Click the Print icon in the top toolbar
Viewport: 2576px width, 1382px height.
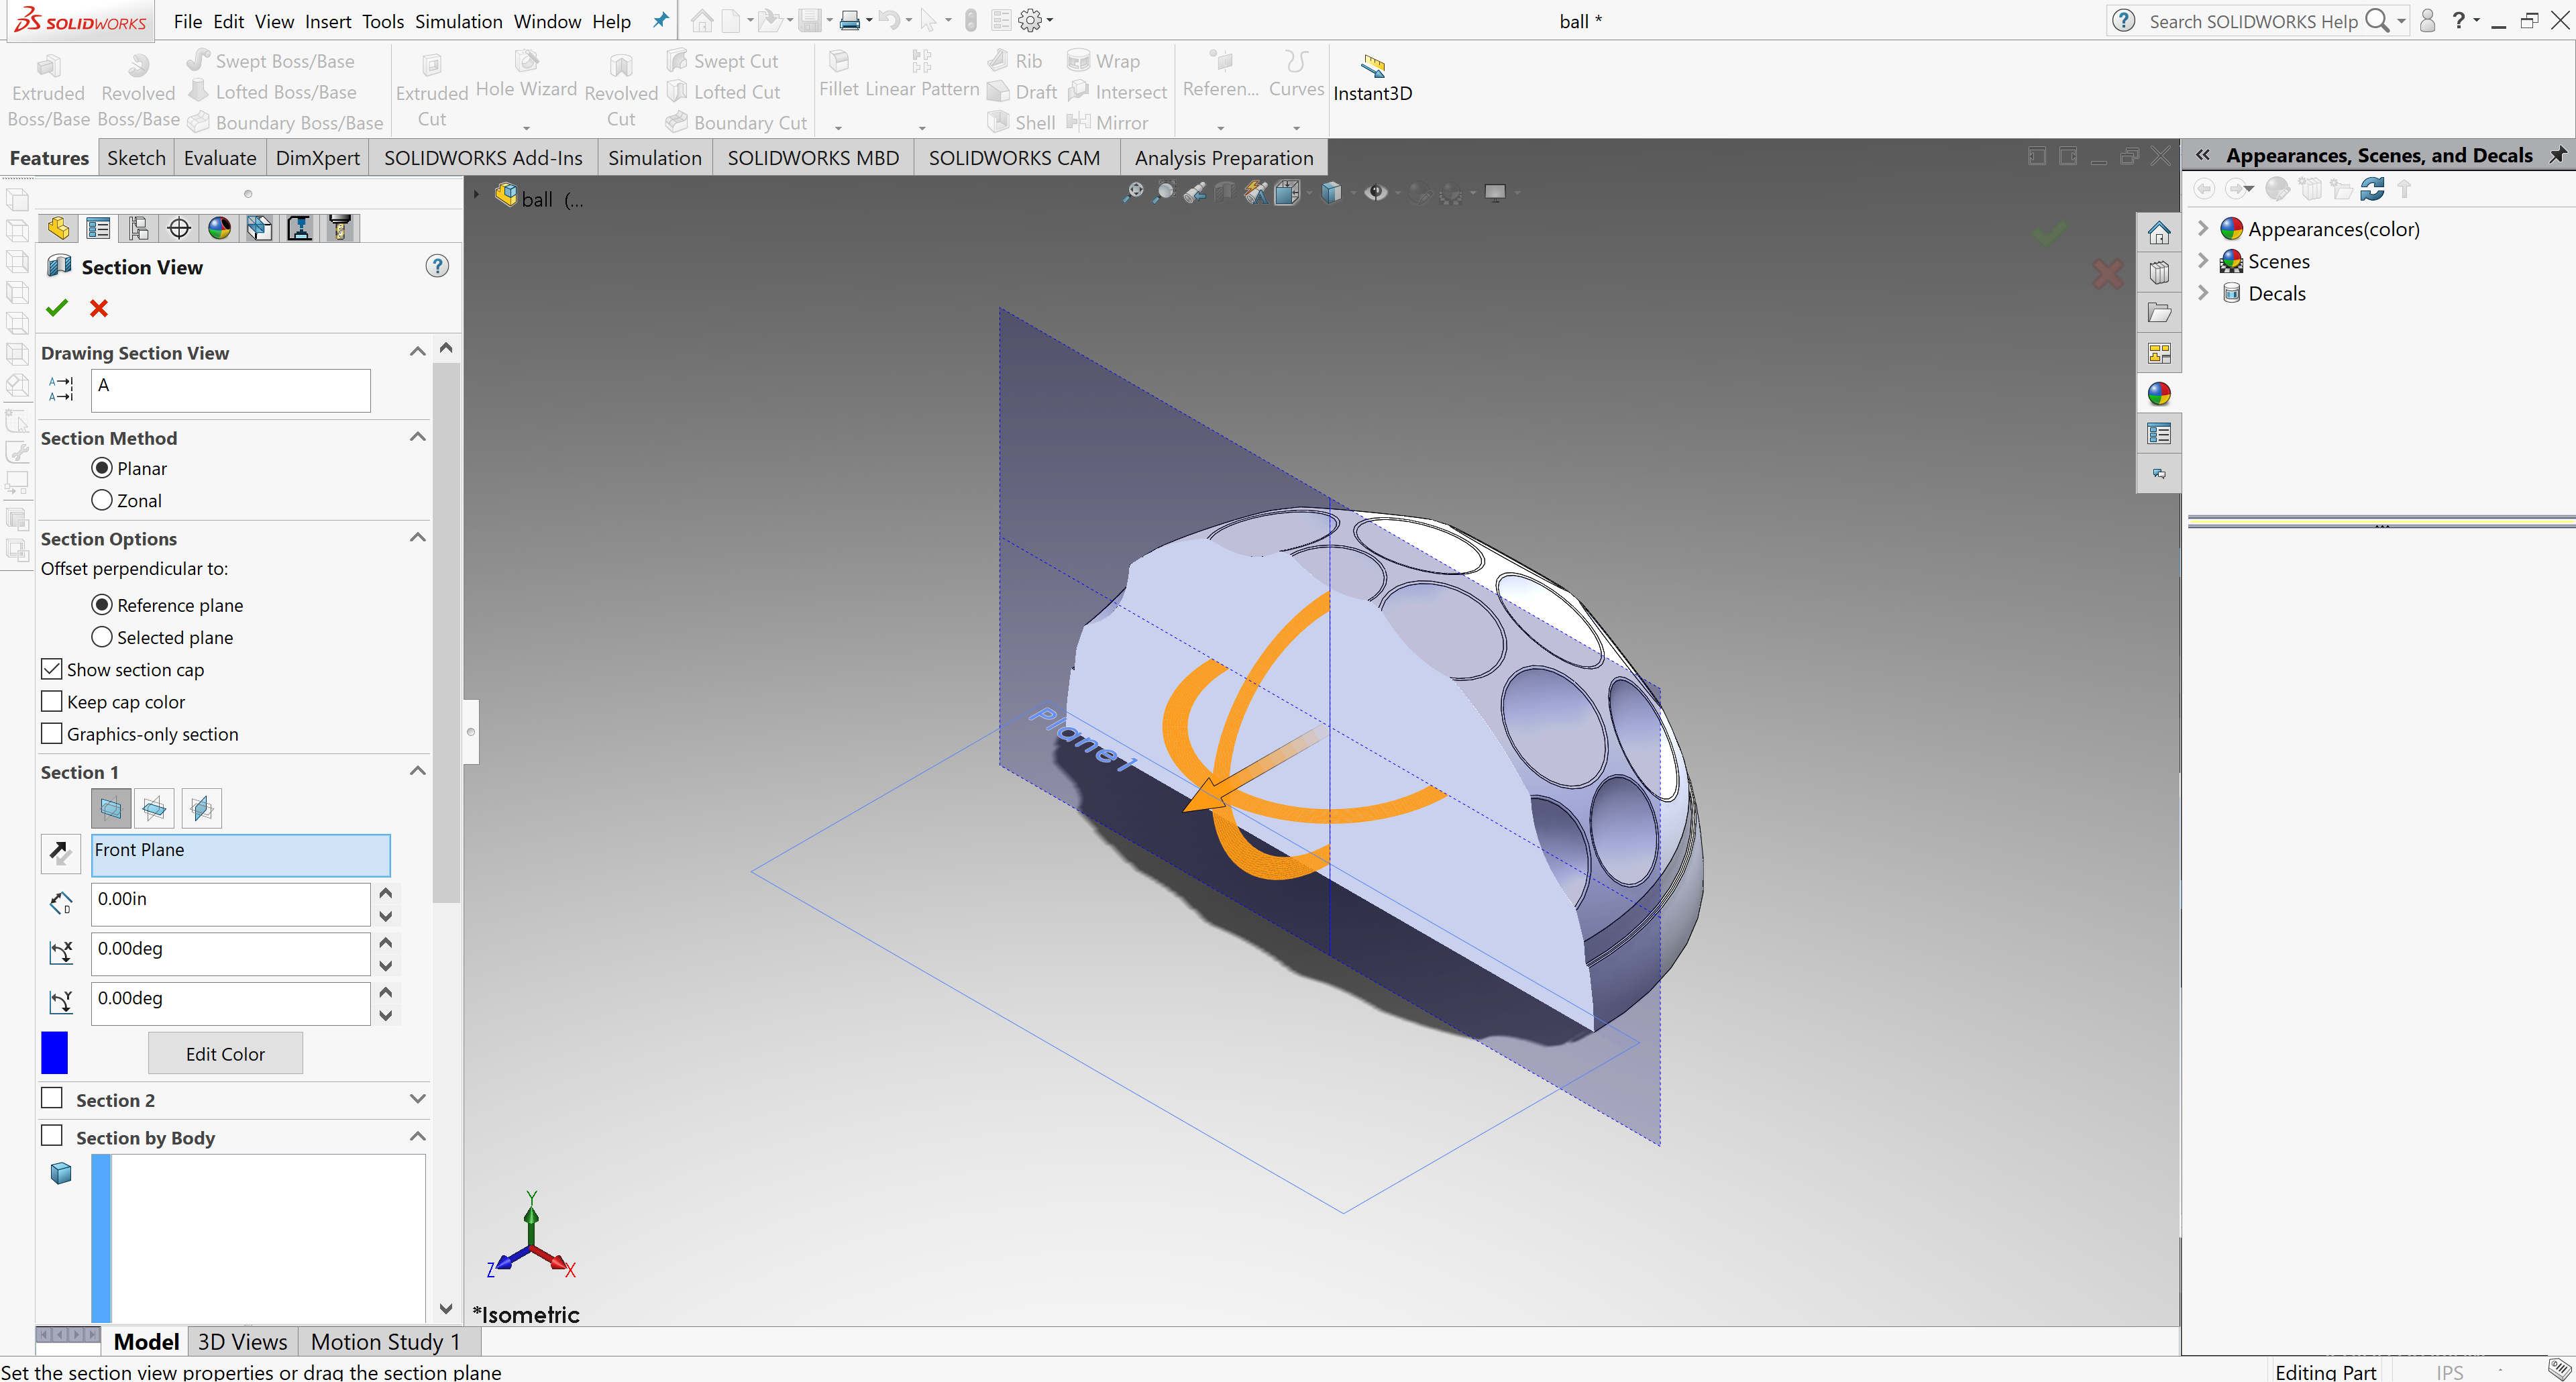tap(850, 20)
